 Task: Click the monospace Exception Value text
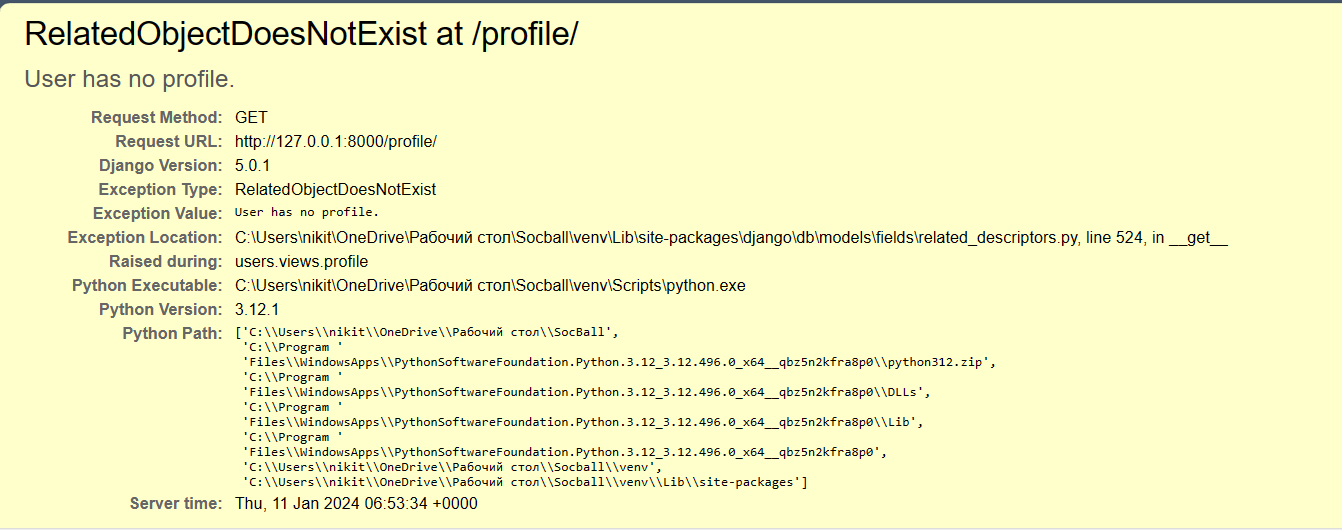(306, 213)
